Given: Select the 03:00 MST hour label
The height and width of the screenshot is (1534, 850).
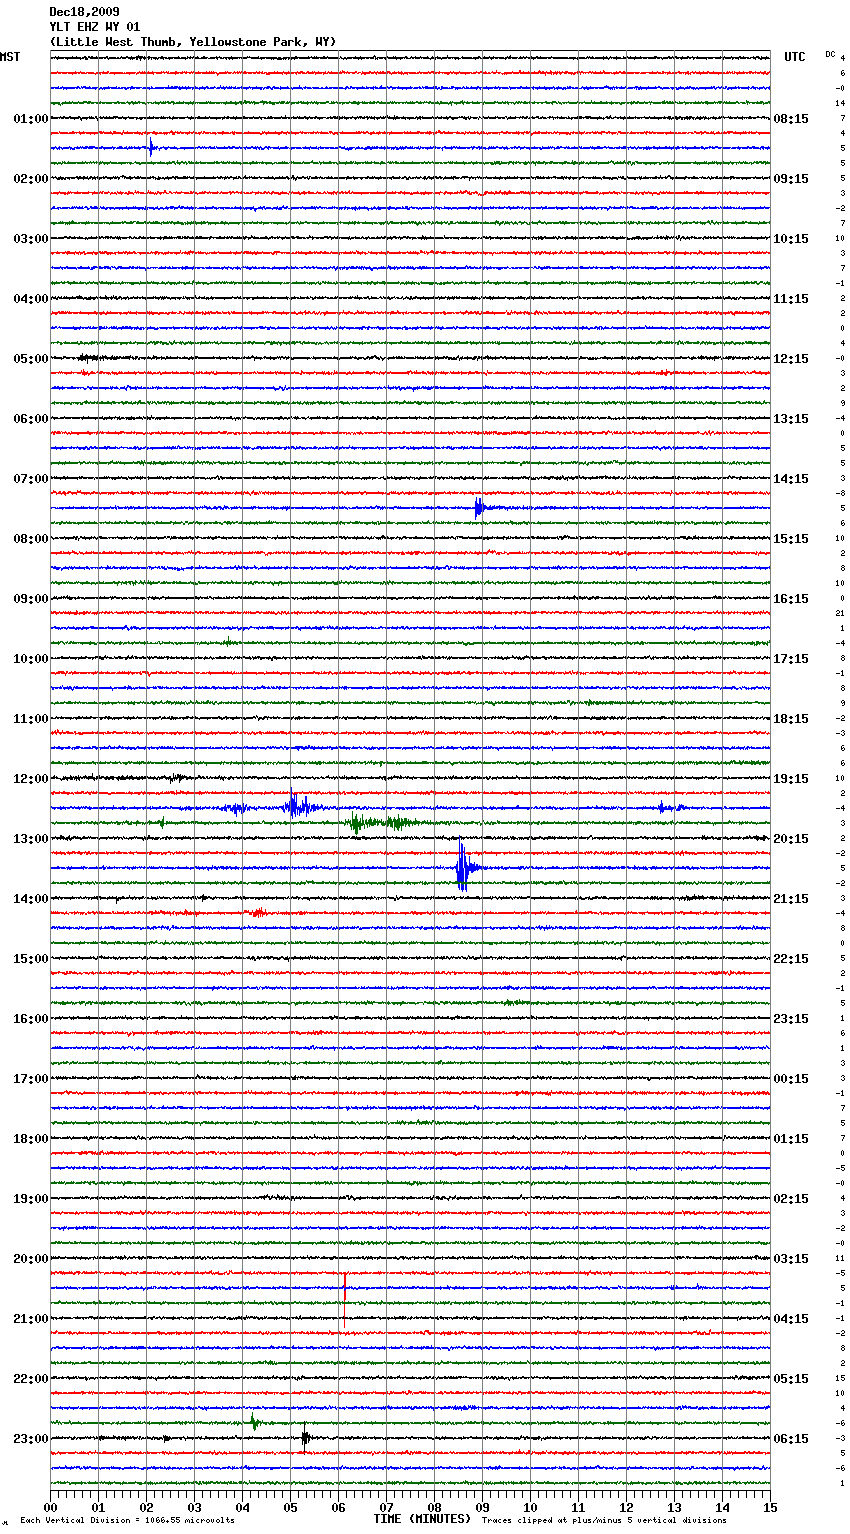Looking at the screenshot, I should (x=31, y=239).
